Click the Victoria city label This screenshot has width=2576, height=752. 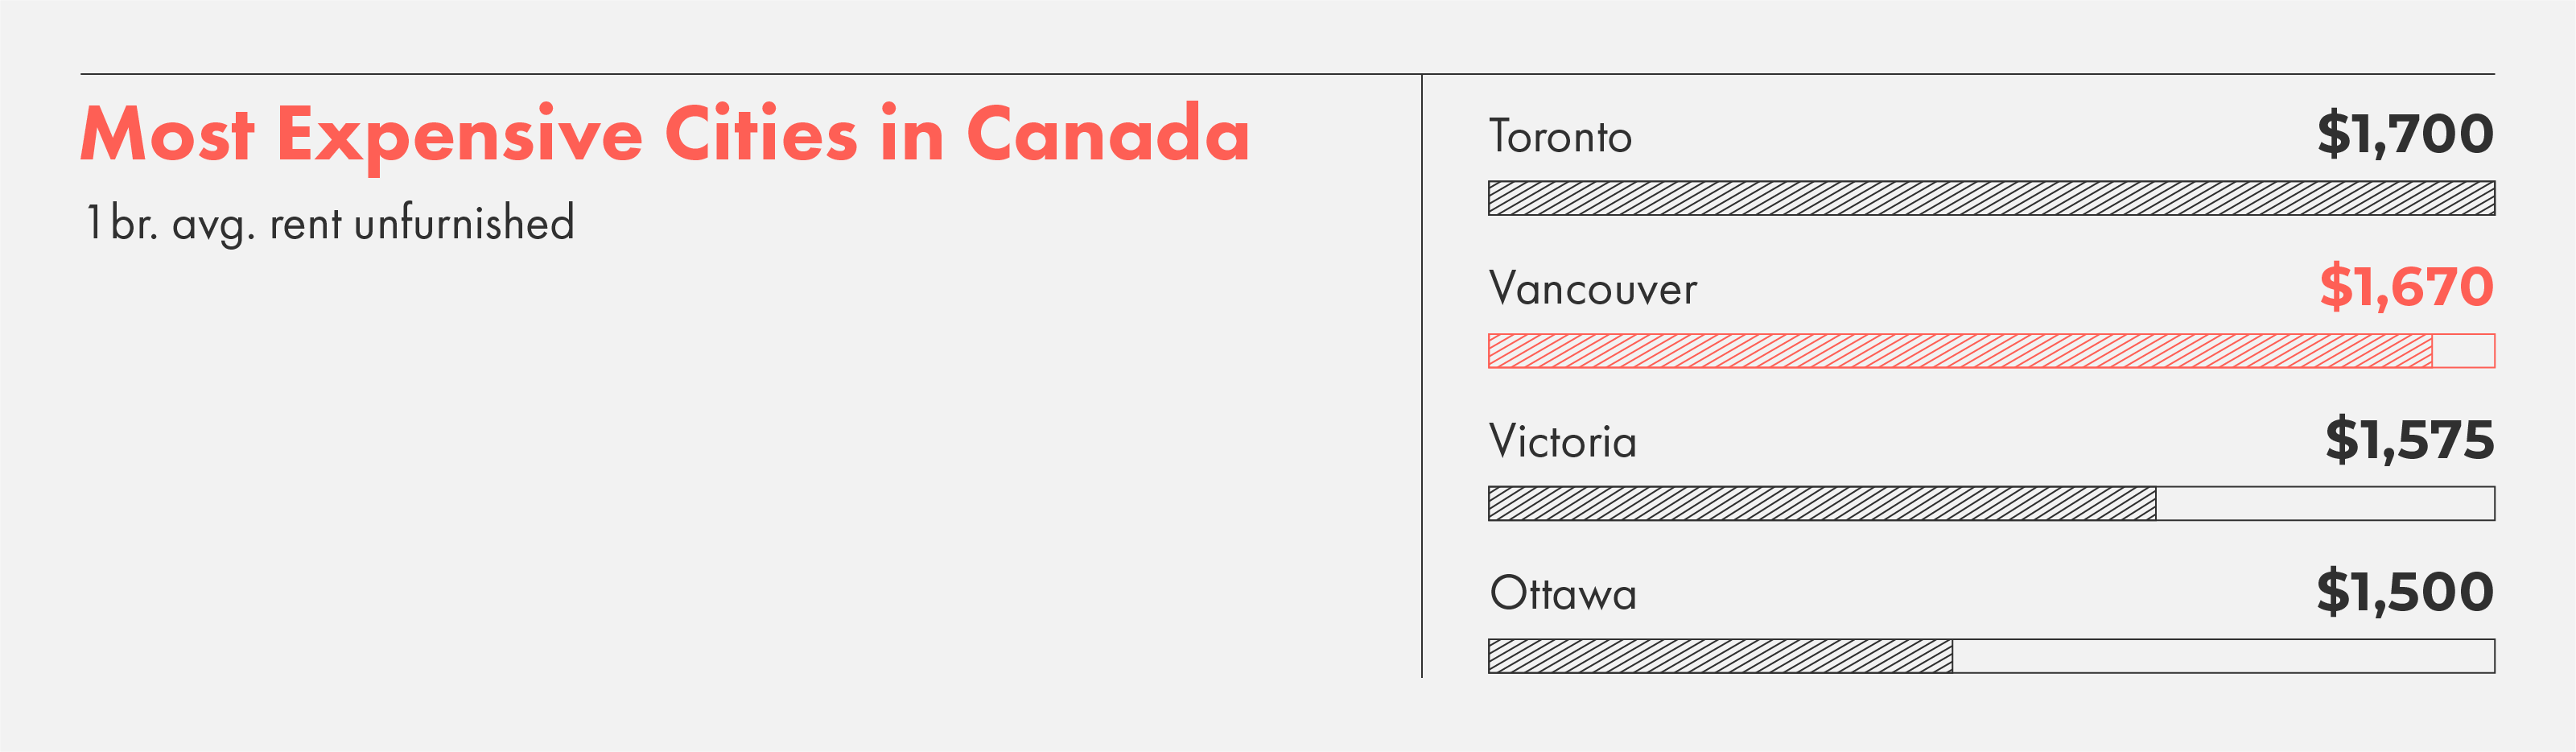point(1562,442)
